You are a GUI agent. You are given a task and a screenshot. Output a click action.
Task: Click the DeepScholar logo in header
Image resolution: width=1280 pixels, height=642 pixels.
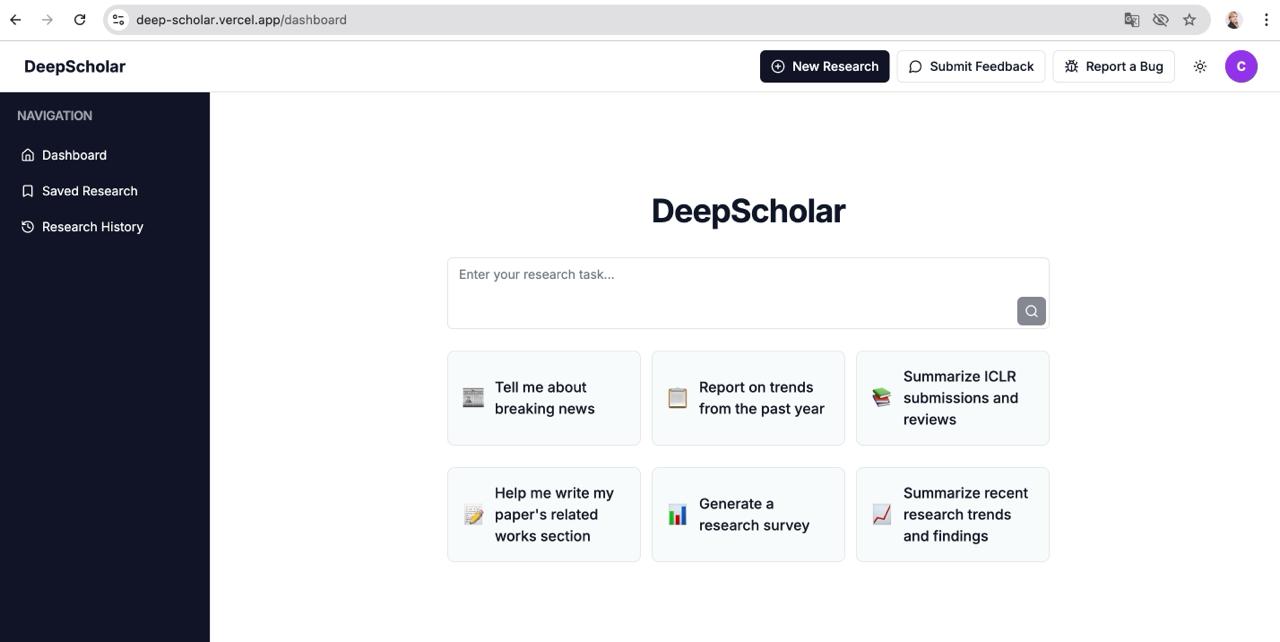pos(75,67)
